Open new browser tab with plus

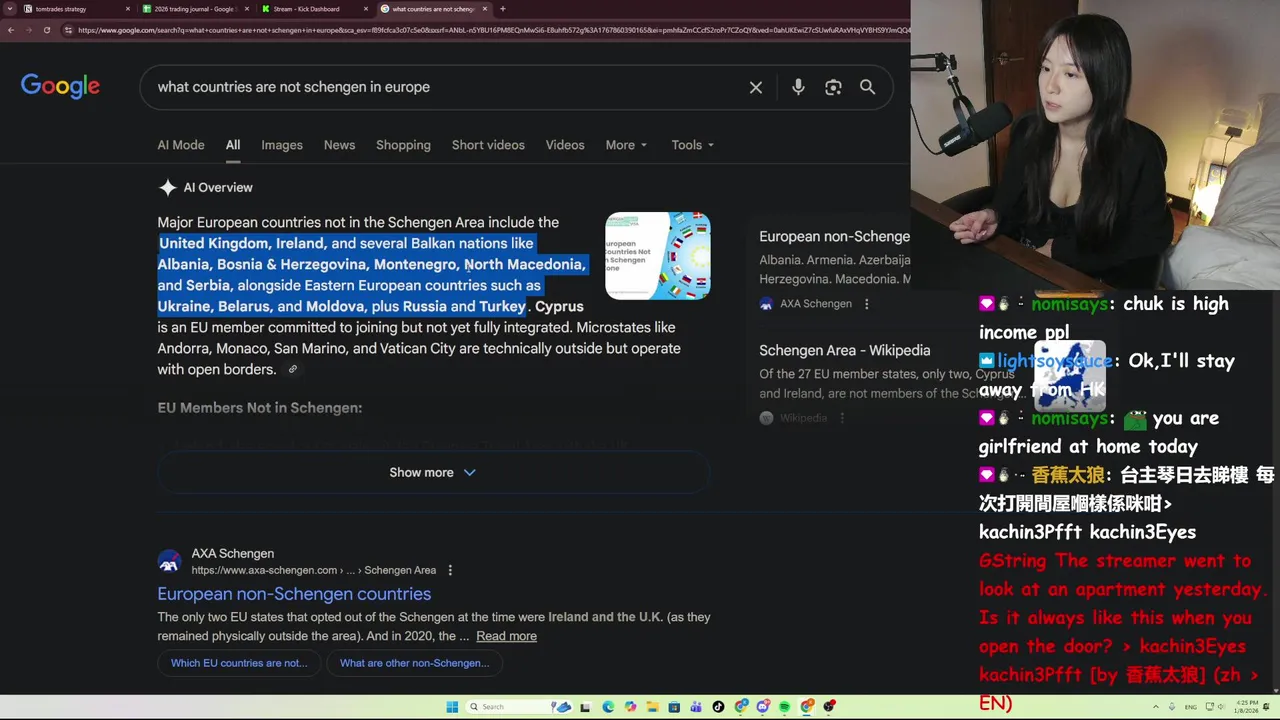tap(502, 9)
